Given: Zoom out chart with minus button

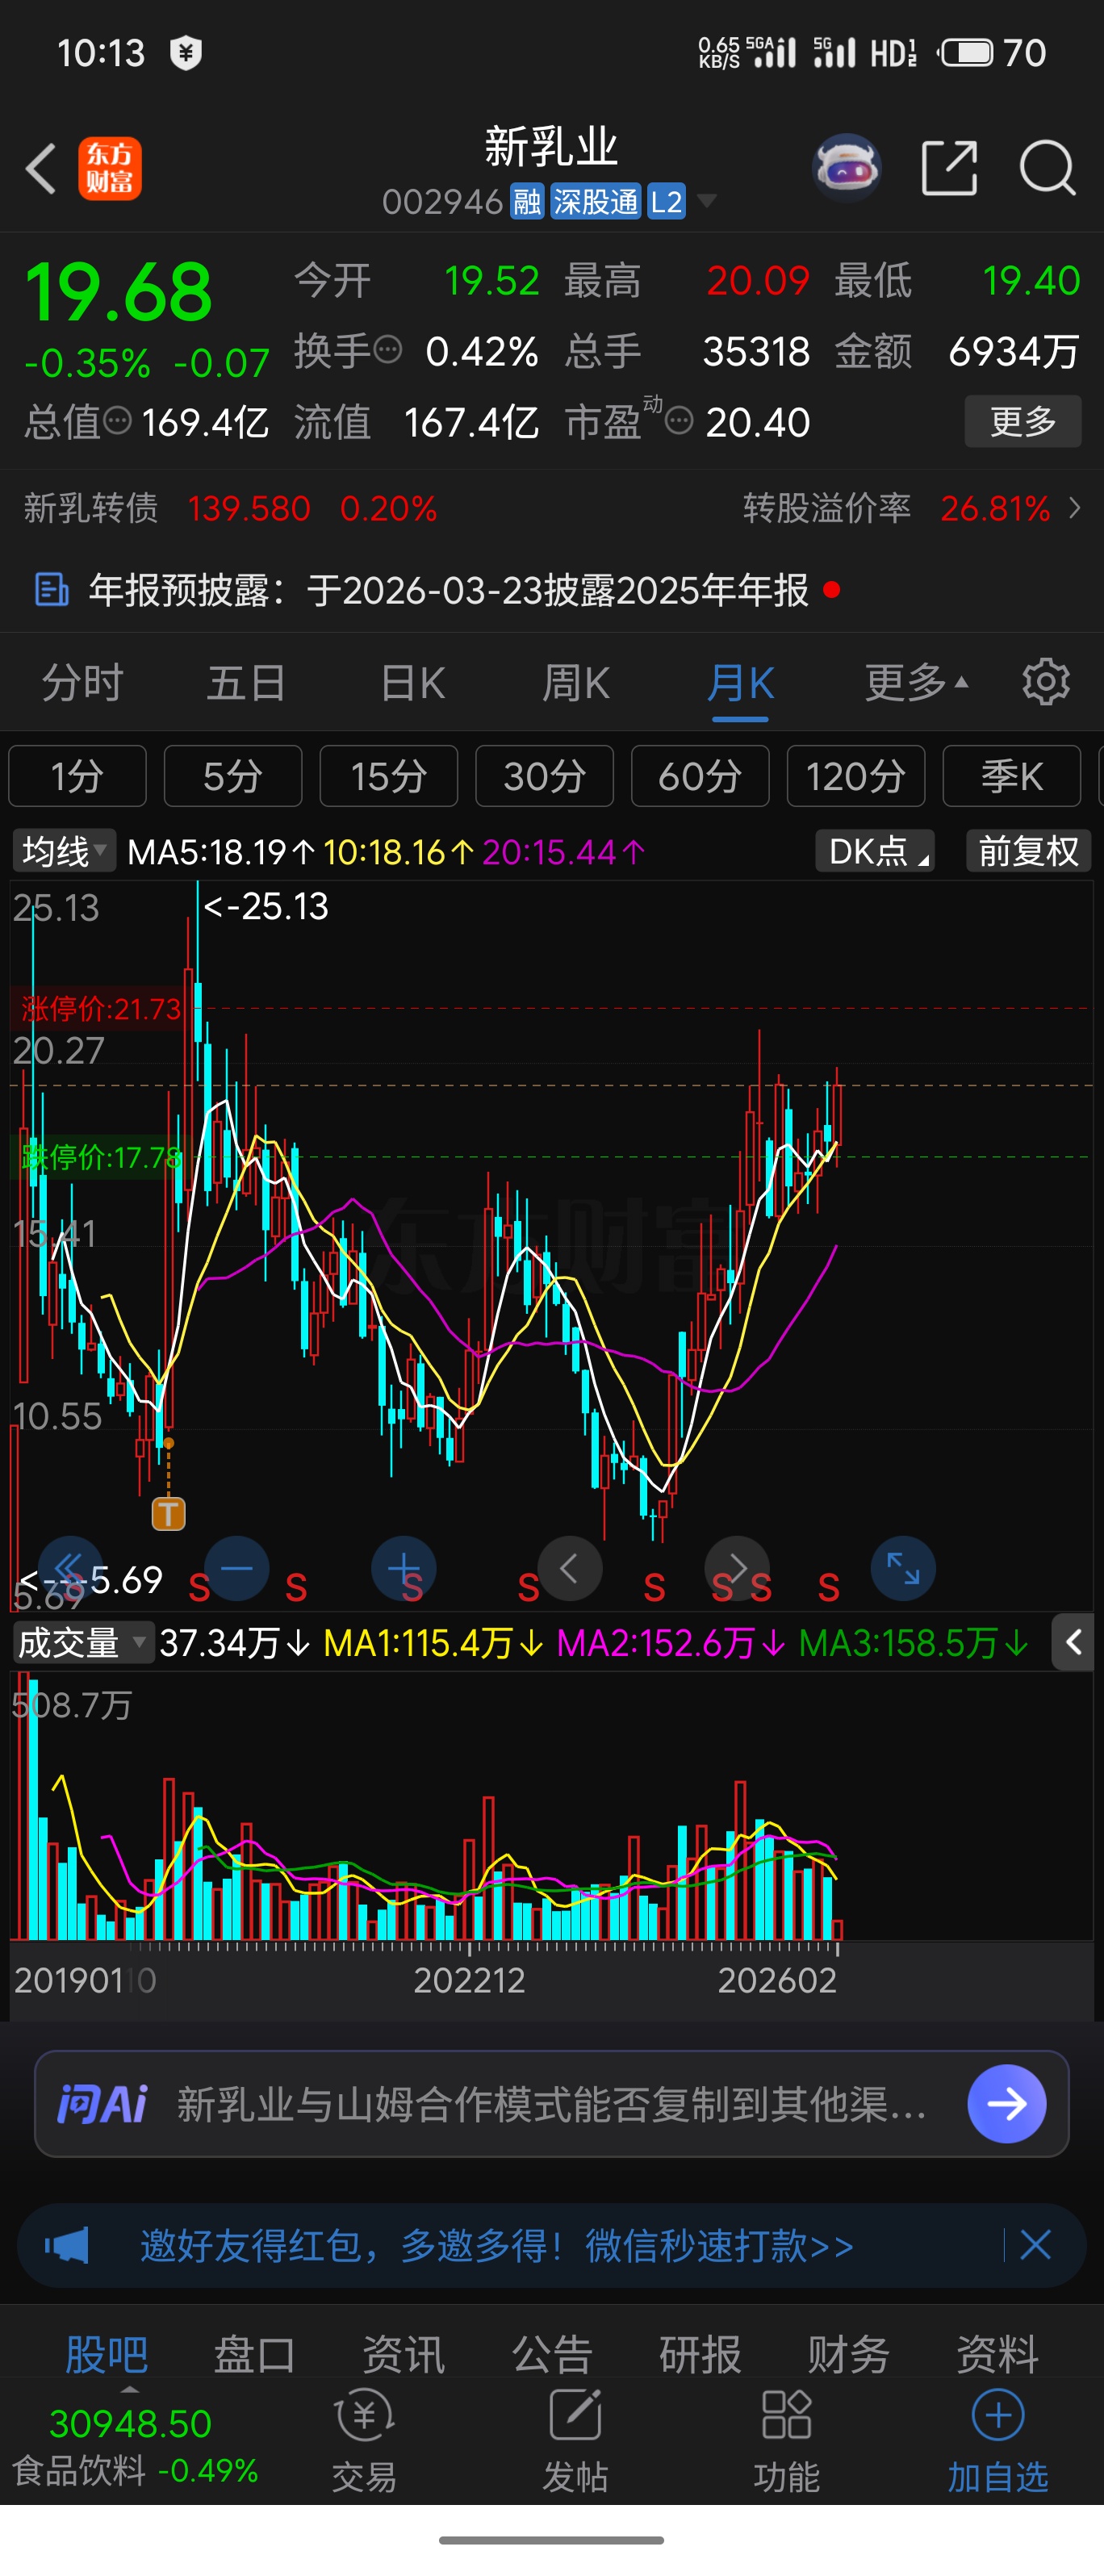Looking at the screenshot, I should click(x=236, y=1567).
